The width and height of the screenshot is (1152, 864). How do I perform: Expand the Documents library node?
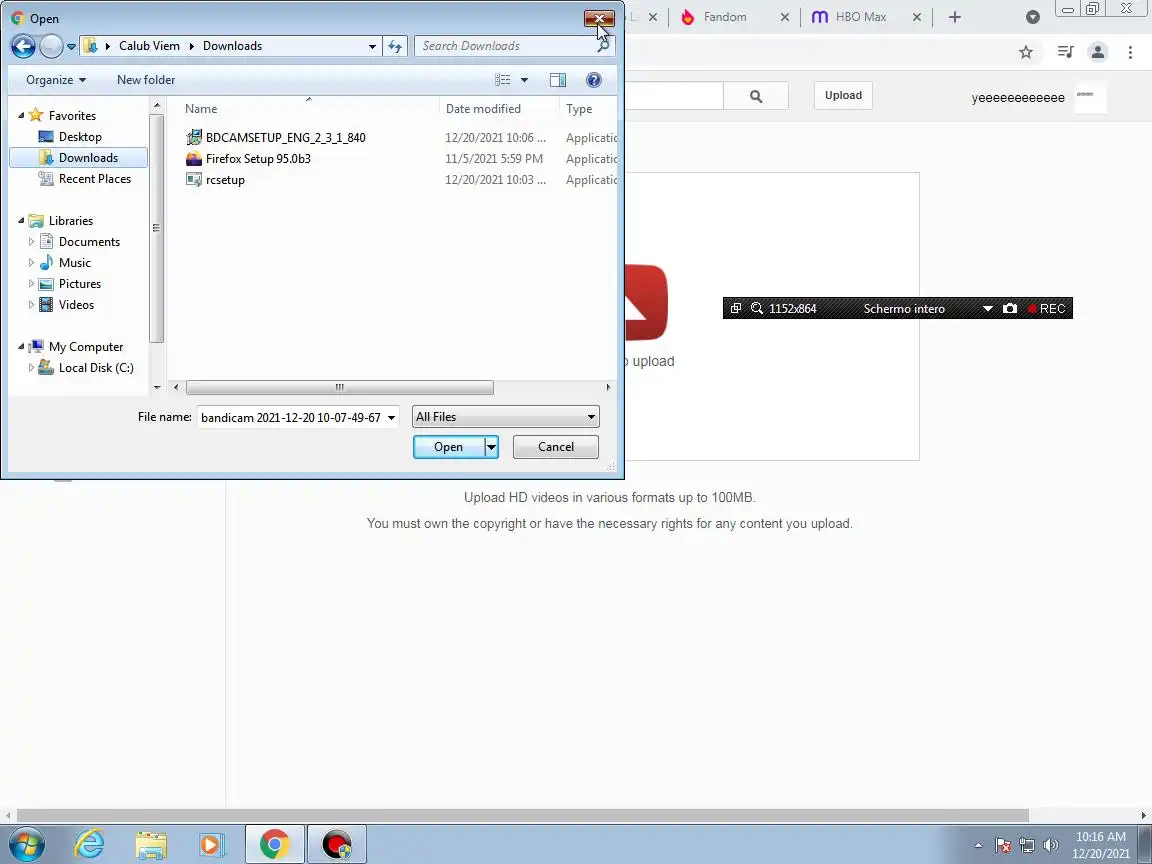point(31,242)
